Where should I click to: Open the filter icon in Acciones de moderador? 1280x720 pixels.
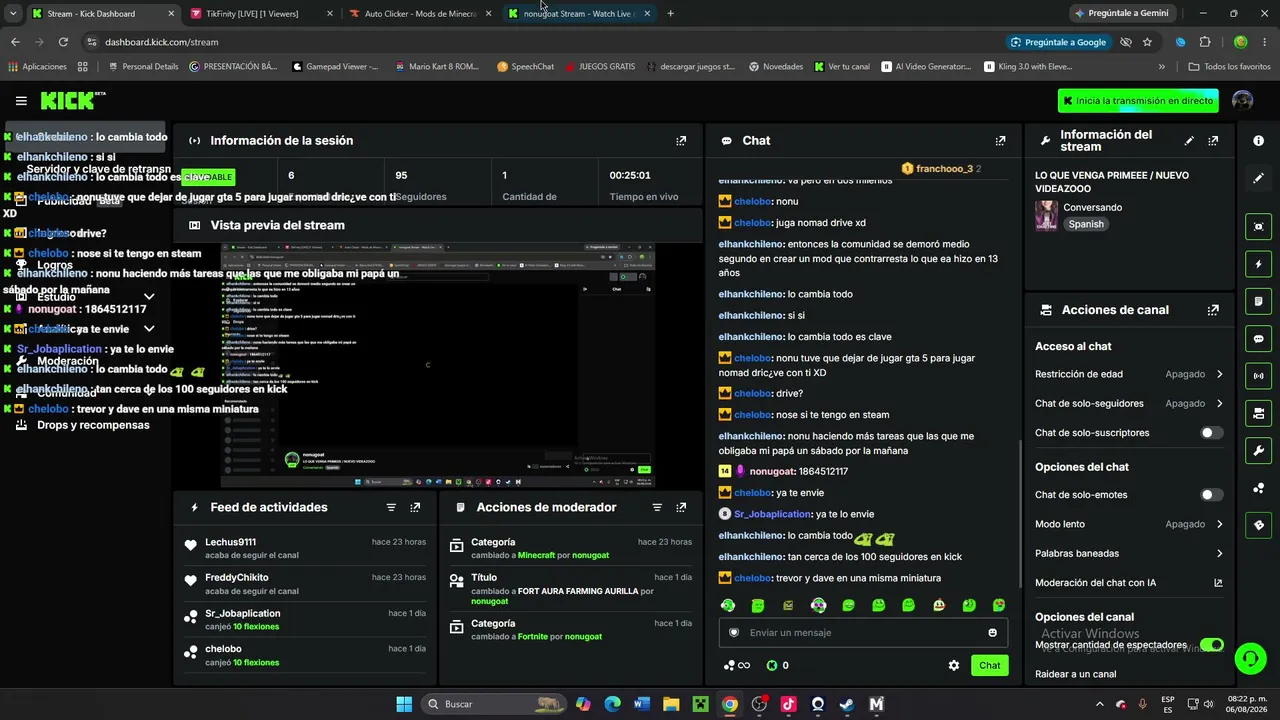657,508
